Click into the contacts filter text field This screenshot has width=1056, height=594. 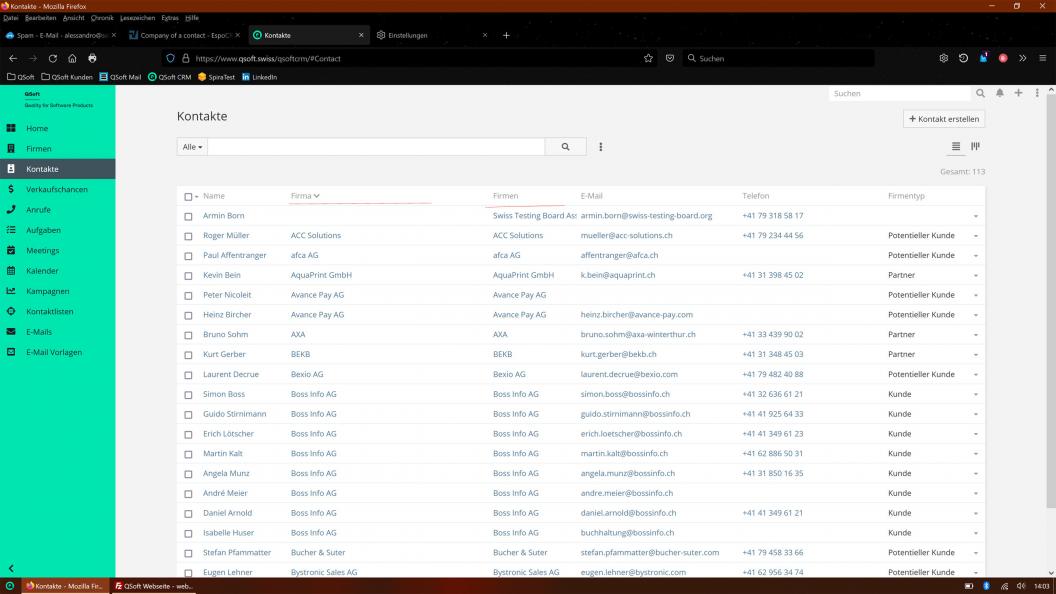tap(376, 147)
